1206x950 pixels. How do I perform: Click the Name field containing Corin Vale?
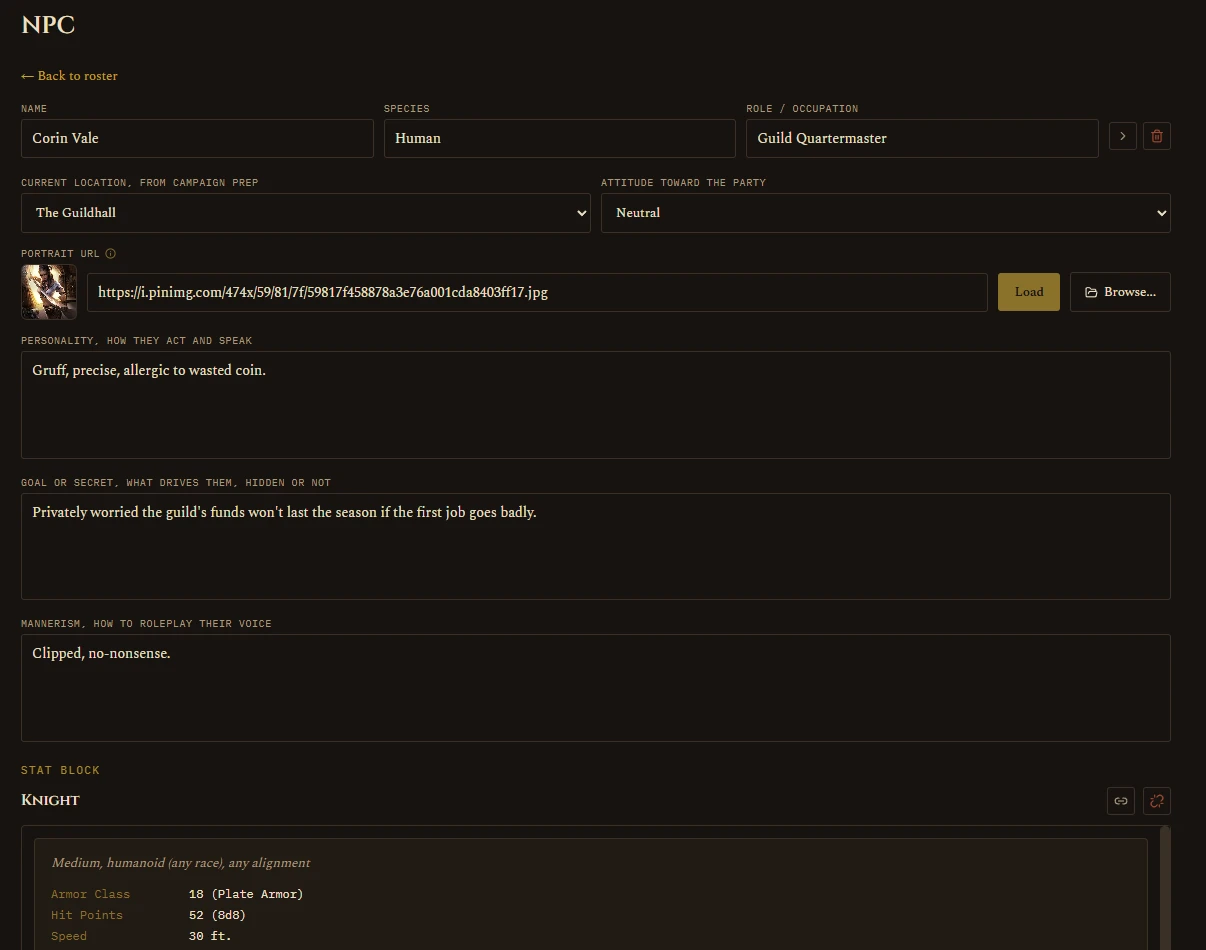tap(197, 138)
